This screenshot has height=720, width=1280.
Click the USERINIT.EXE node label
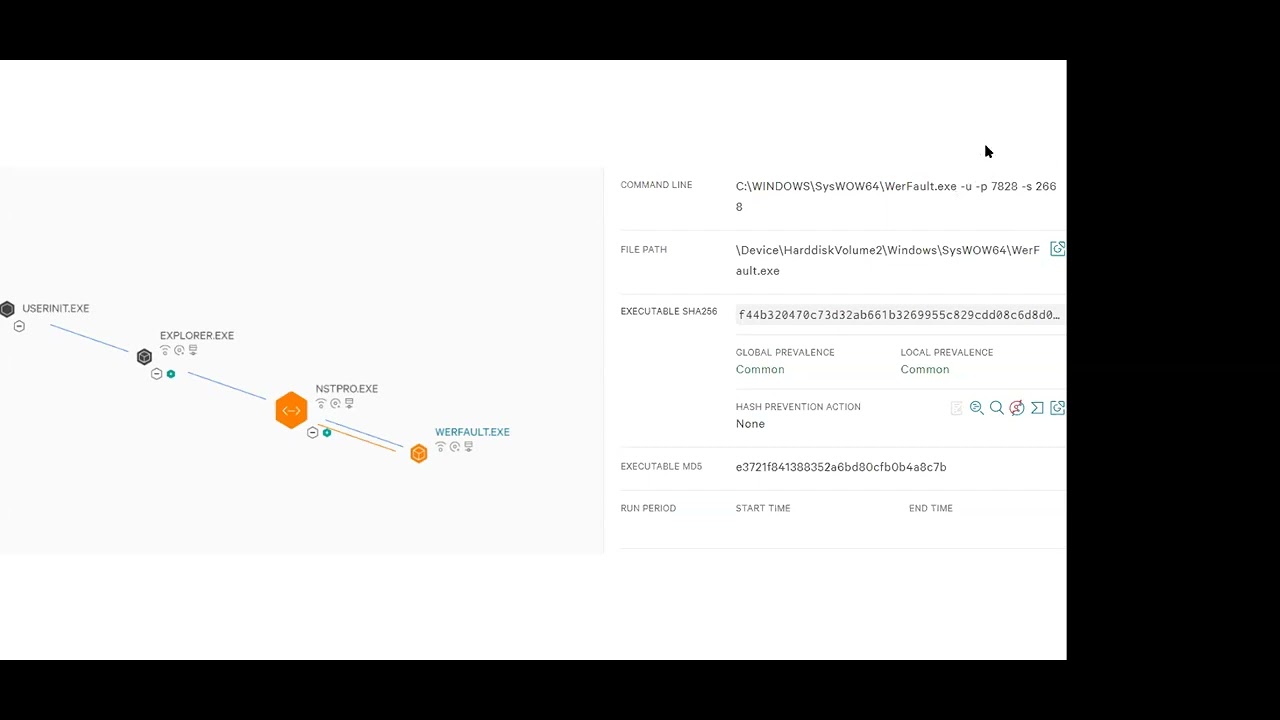pos(56,309)
